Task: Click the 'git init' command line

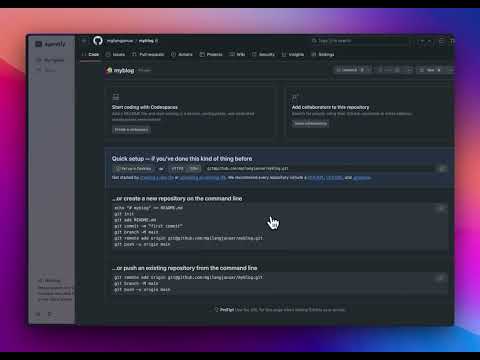Action: (124, 214)
